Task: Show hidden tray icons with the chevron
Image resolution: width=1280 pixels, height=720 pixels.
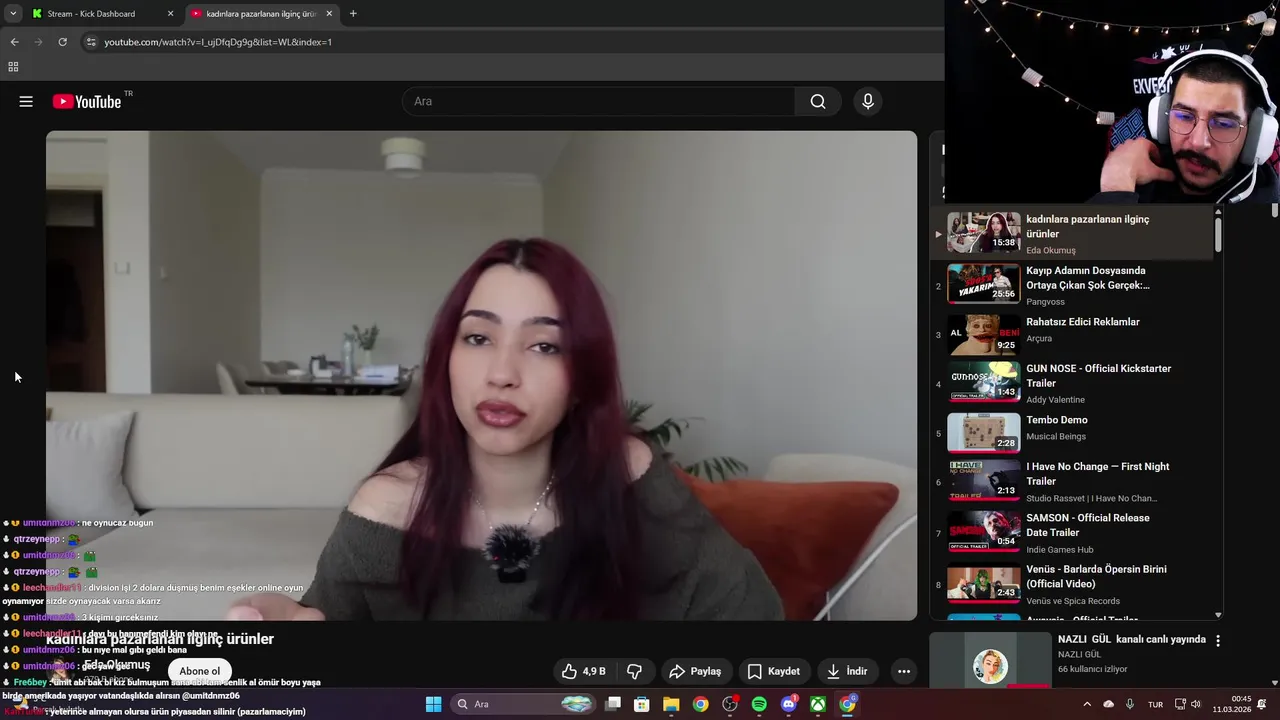Action: coord(1087,704)
